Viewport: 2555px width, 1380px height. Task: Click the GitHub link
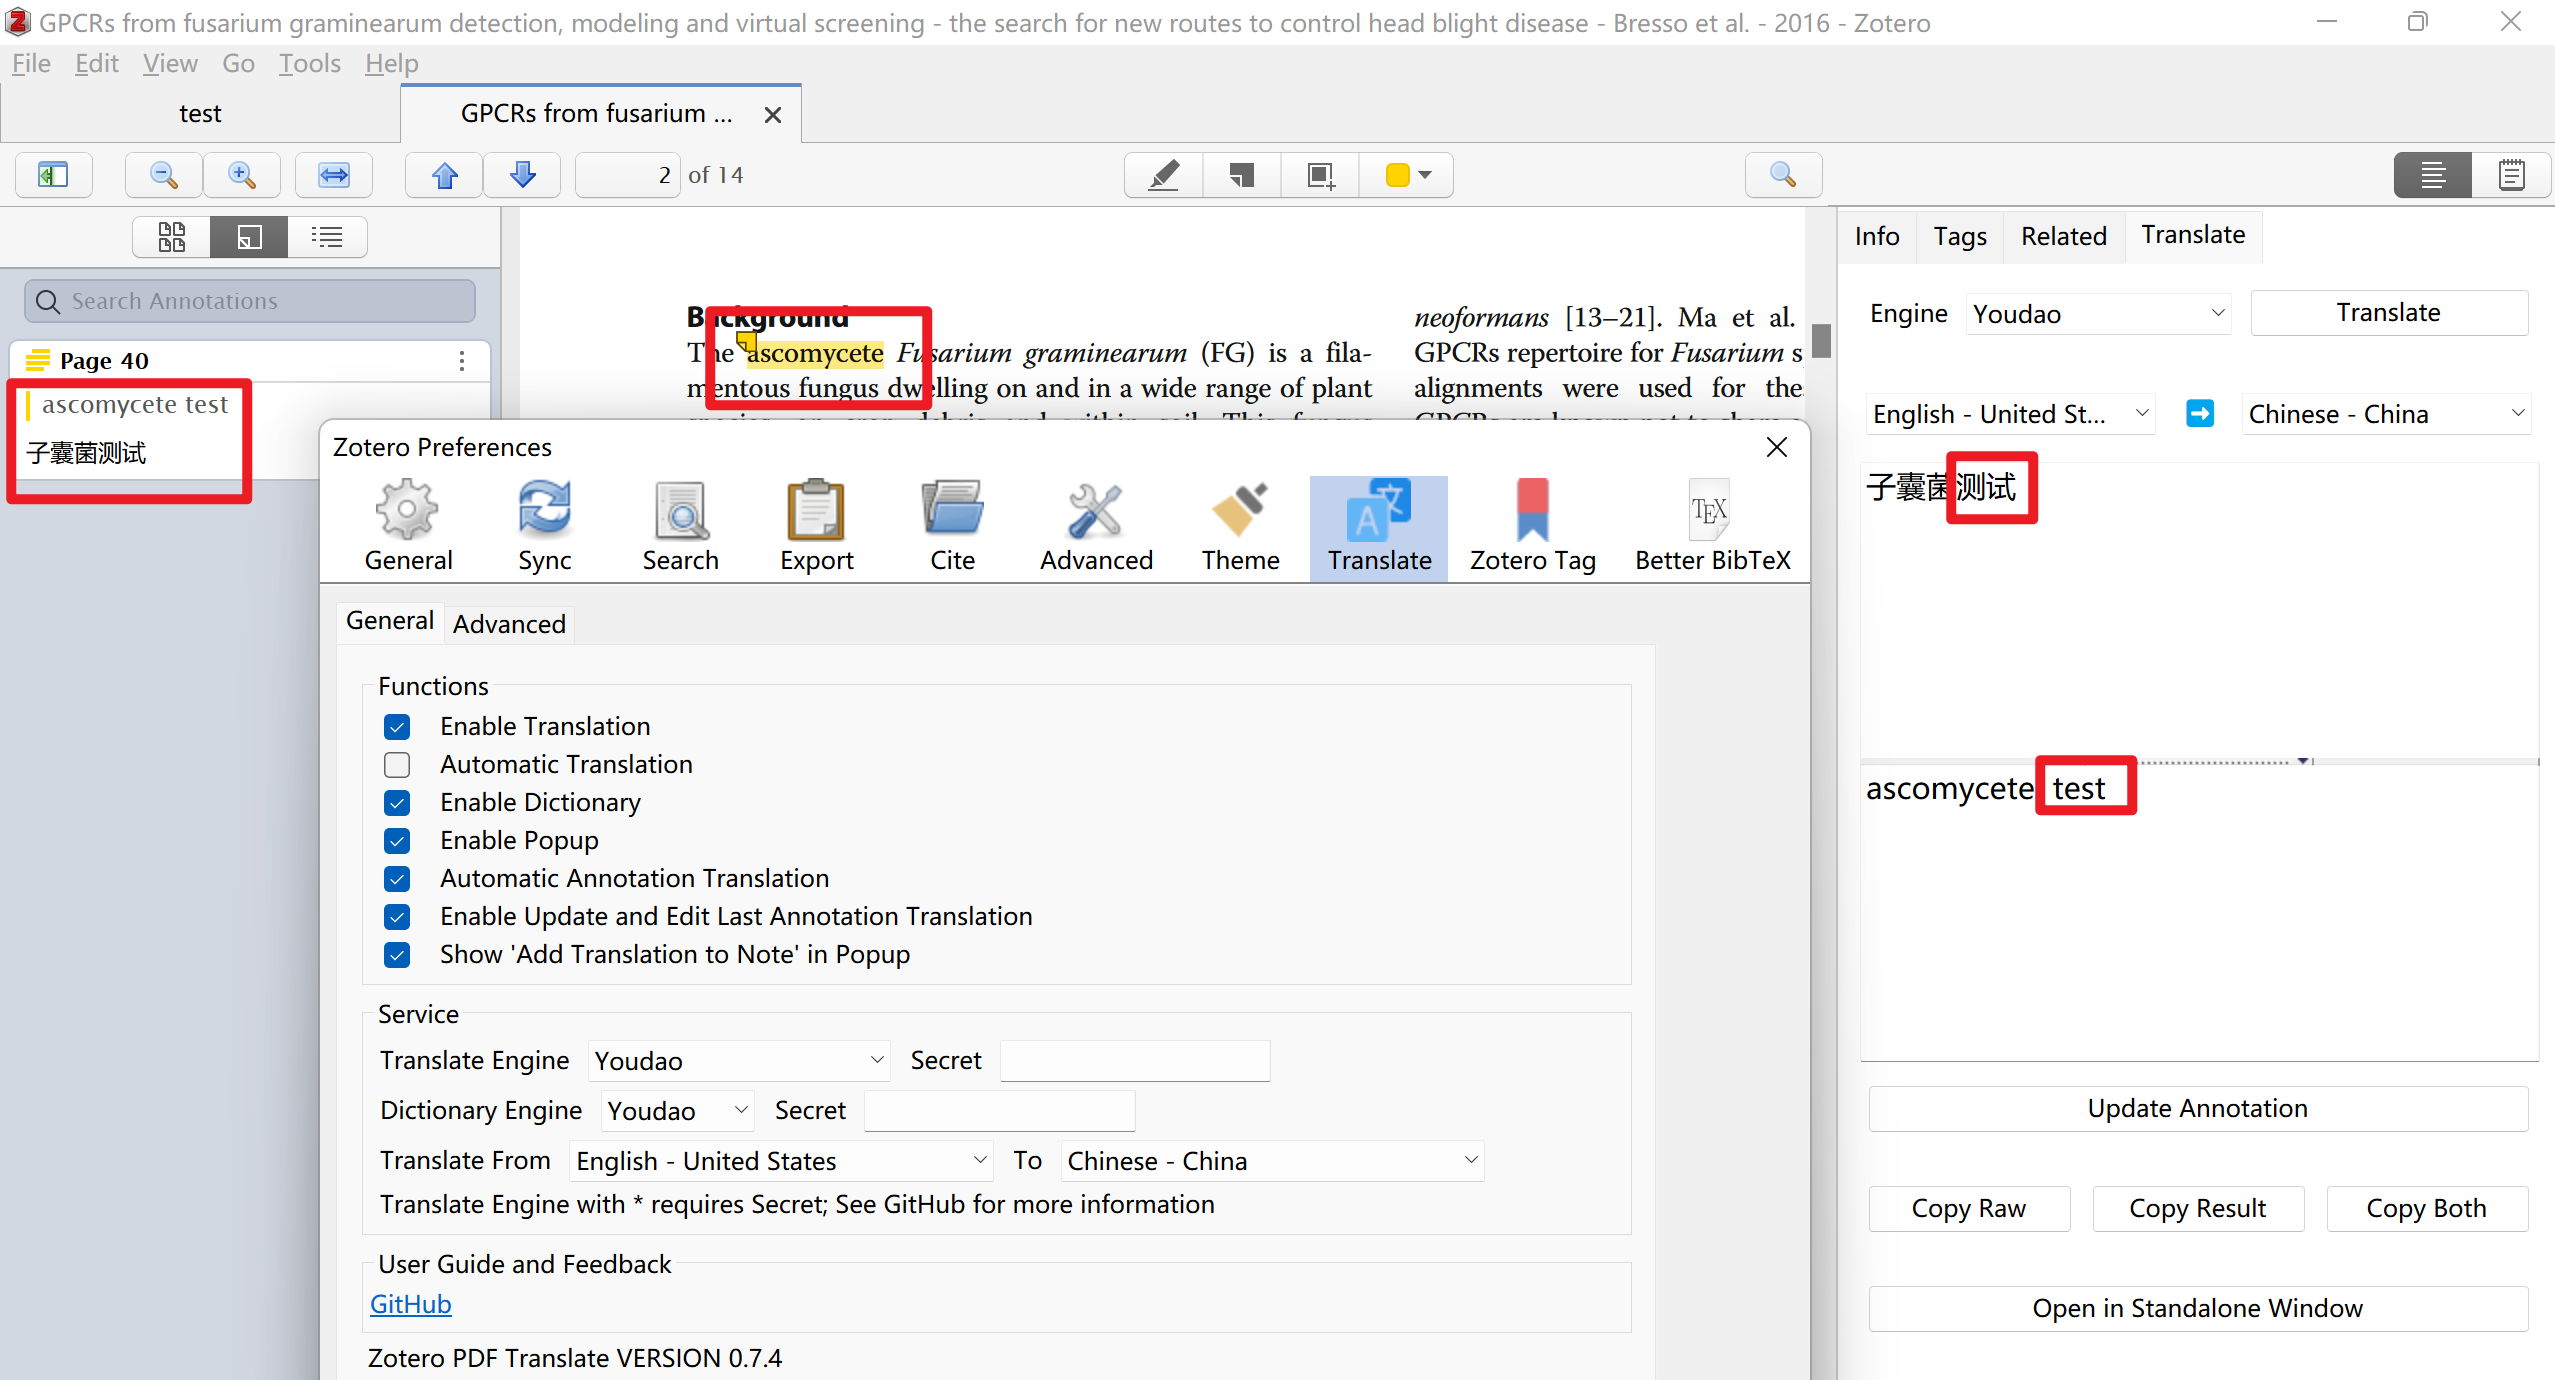(x=410, y=1304)
